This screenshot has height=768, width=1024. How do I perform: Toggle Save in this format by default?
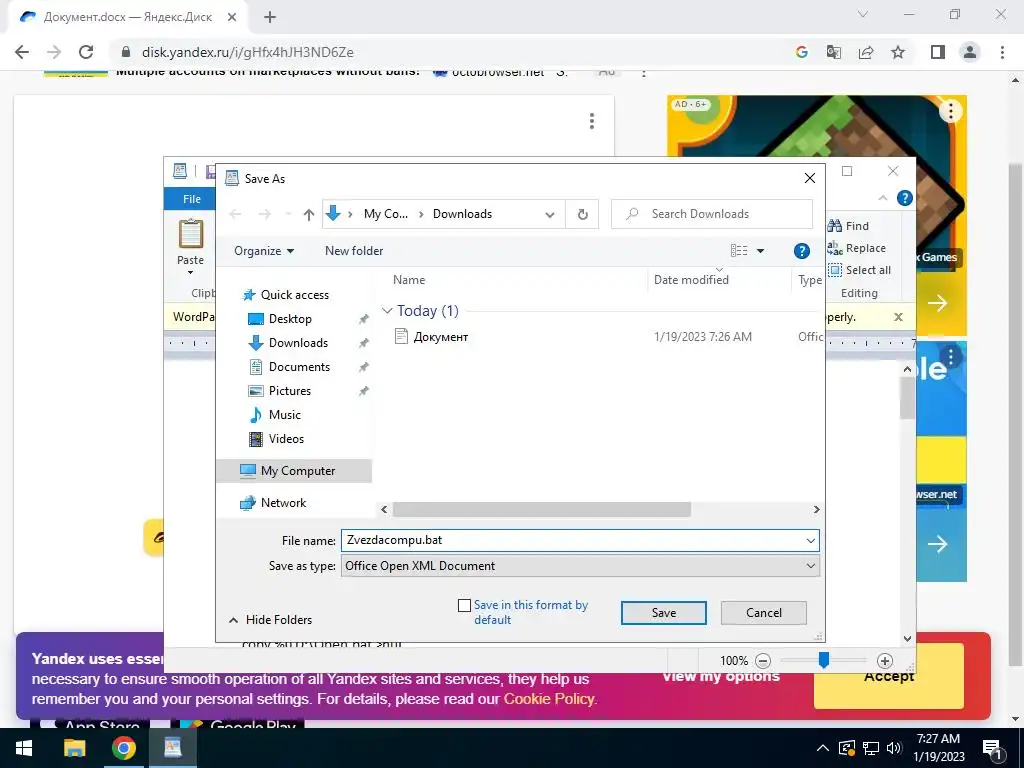464,605
